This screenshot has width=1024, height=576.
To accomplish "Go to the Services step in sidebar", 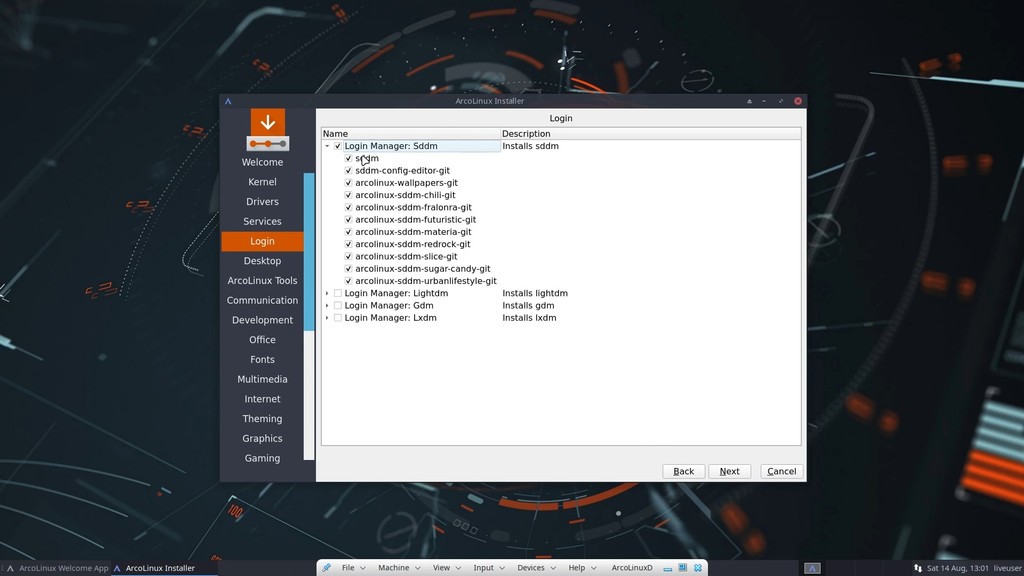I will coord(263,221).
